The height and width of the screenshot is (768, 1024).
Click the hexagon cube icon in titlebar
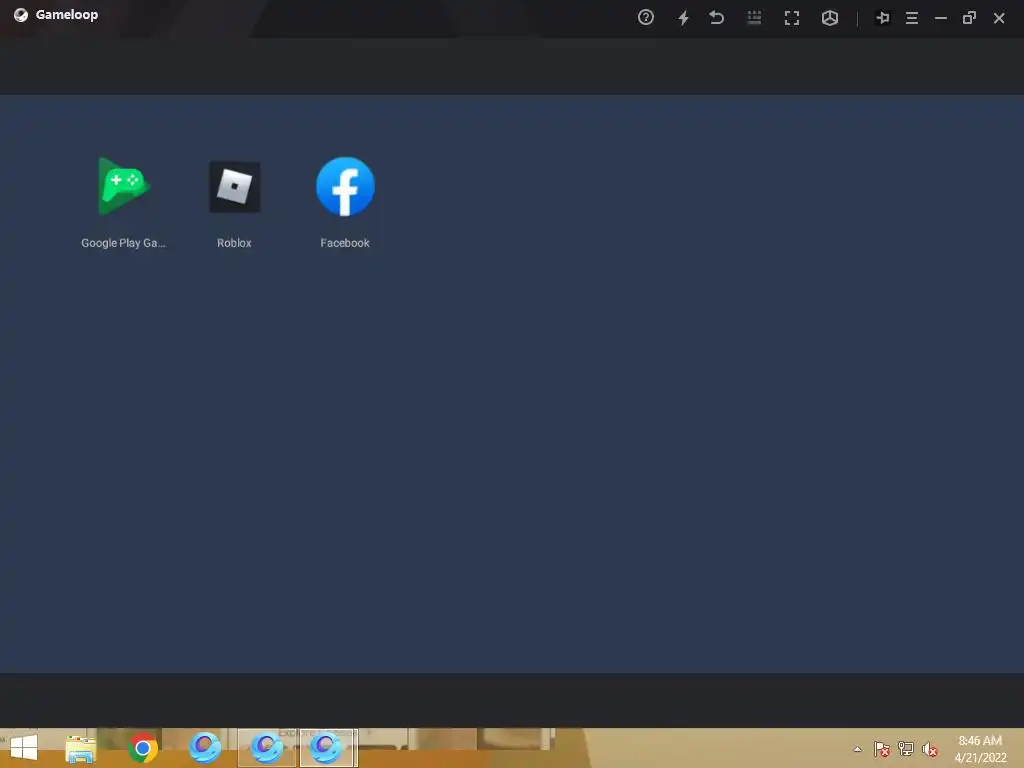point(829,18)
